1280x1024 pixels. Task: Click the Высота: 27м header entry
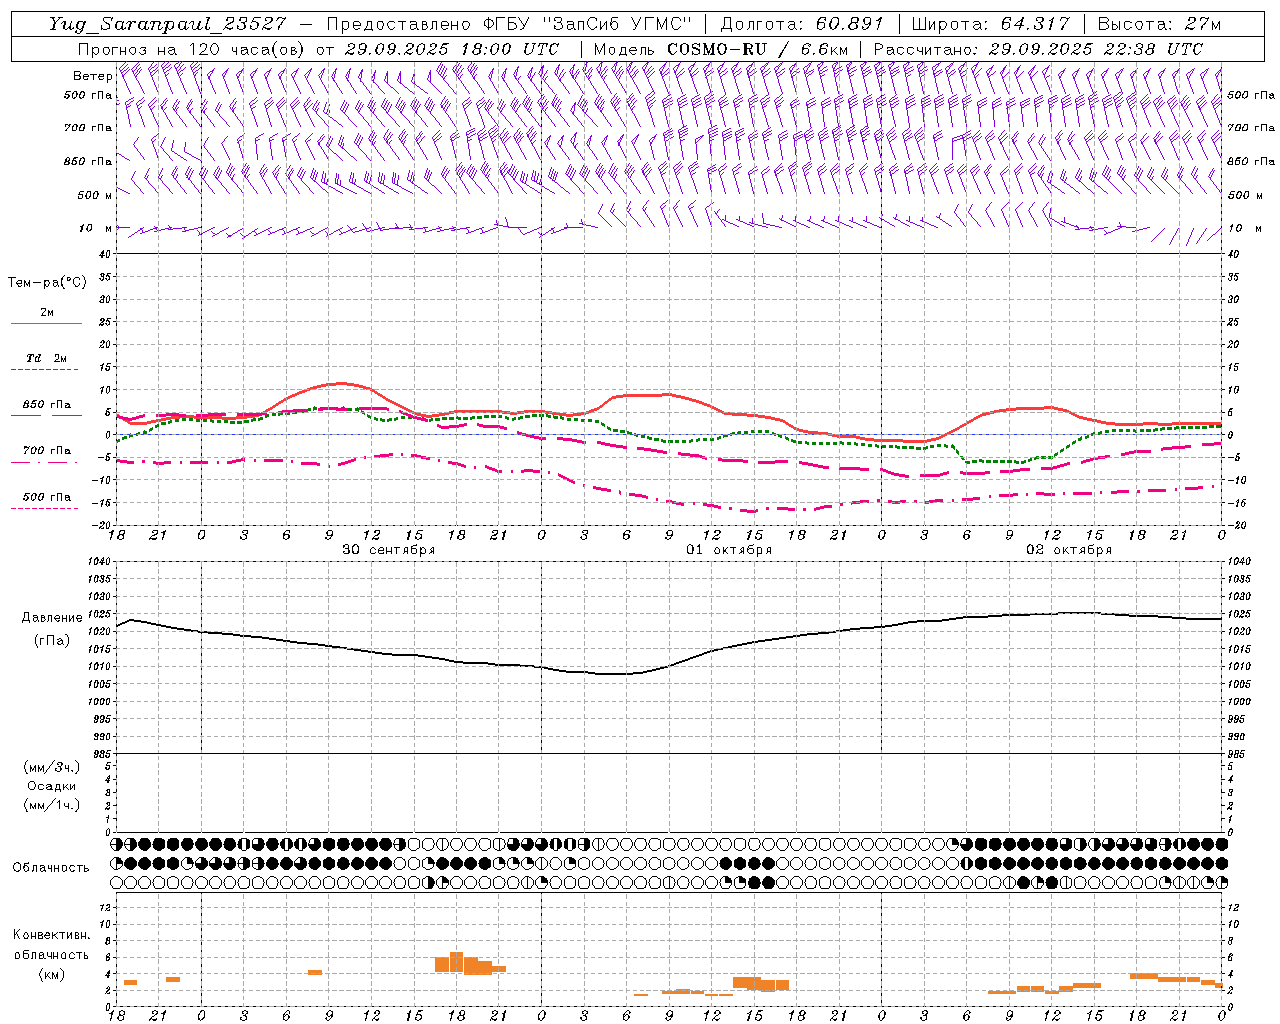point(1159,24)
